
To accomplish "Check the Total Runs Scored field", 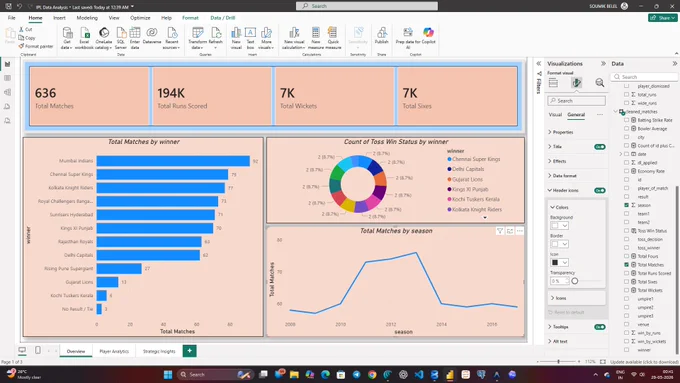I will (626, 273).
